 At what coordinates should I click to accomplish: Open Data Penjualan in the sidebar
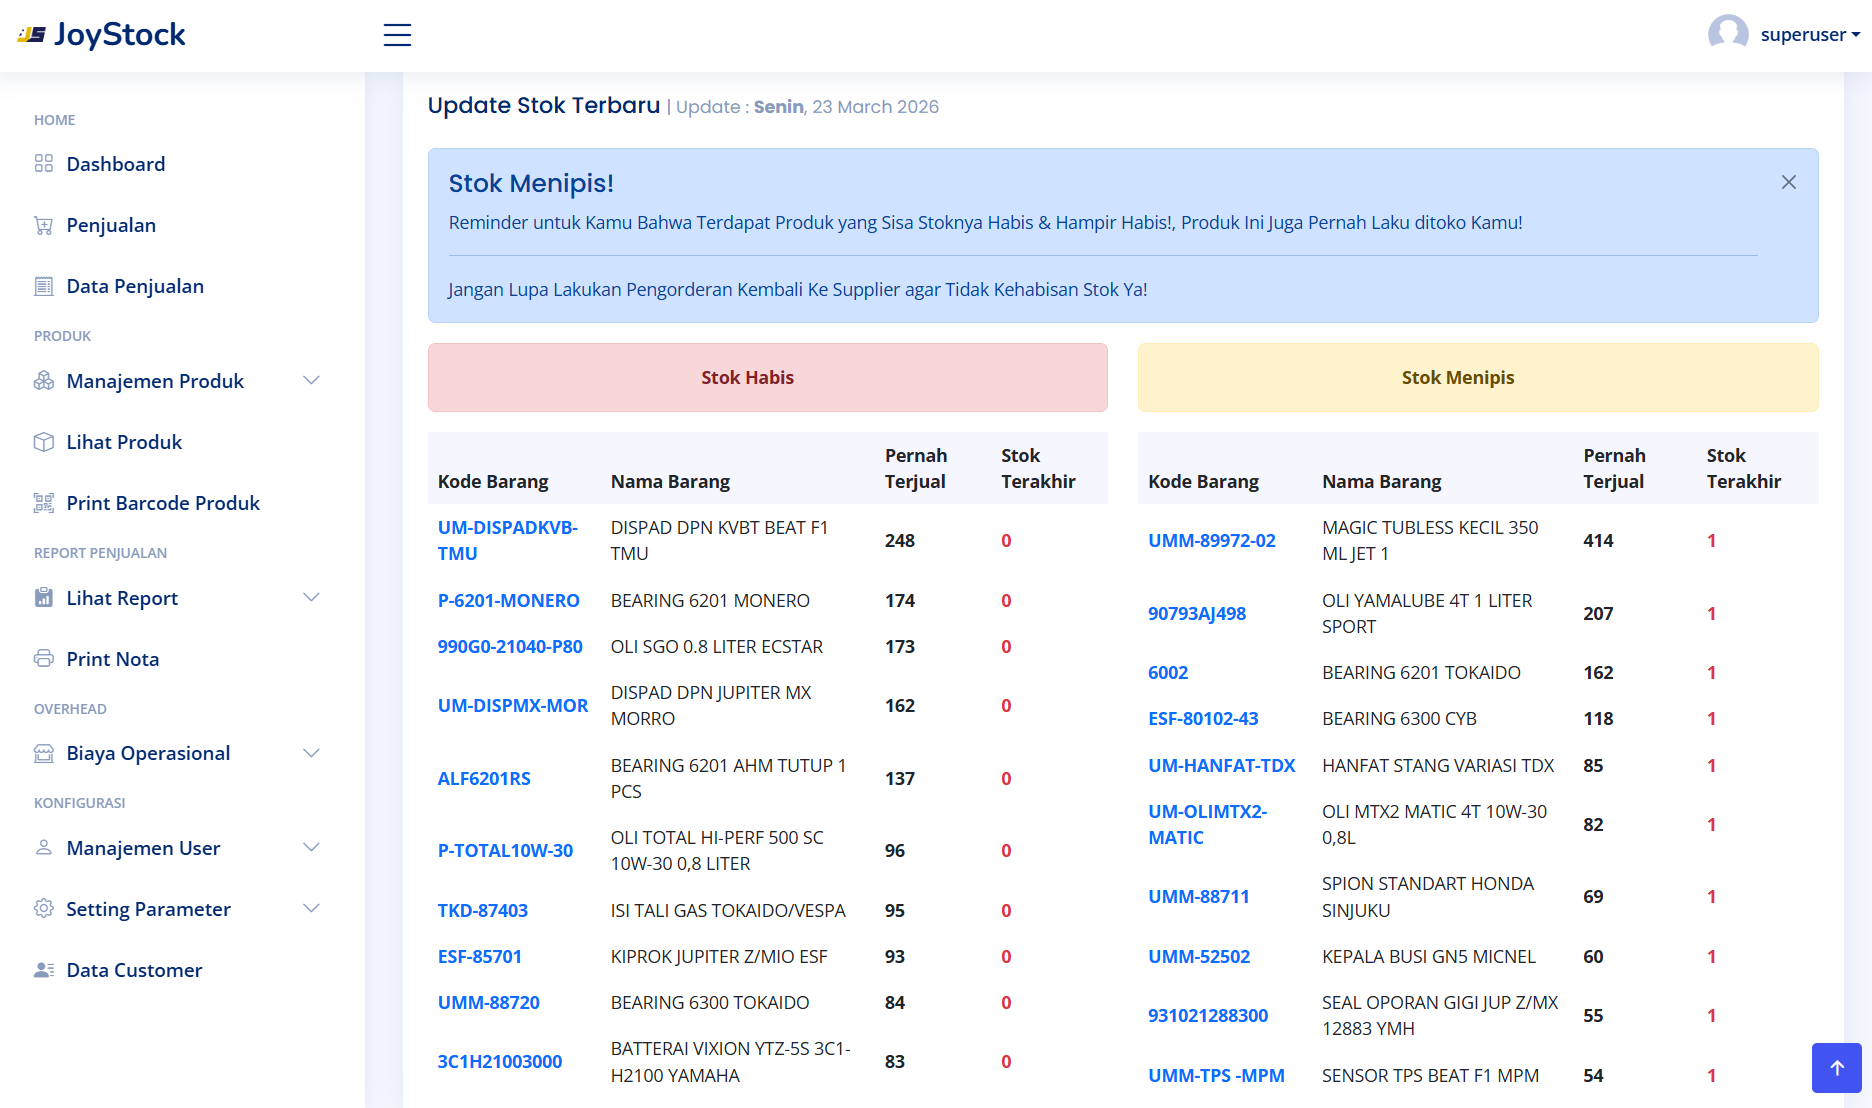click(x=135, y=286)
